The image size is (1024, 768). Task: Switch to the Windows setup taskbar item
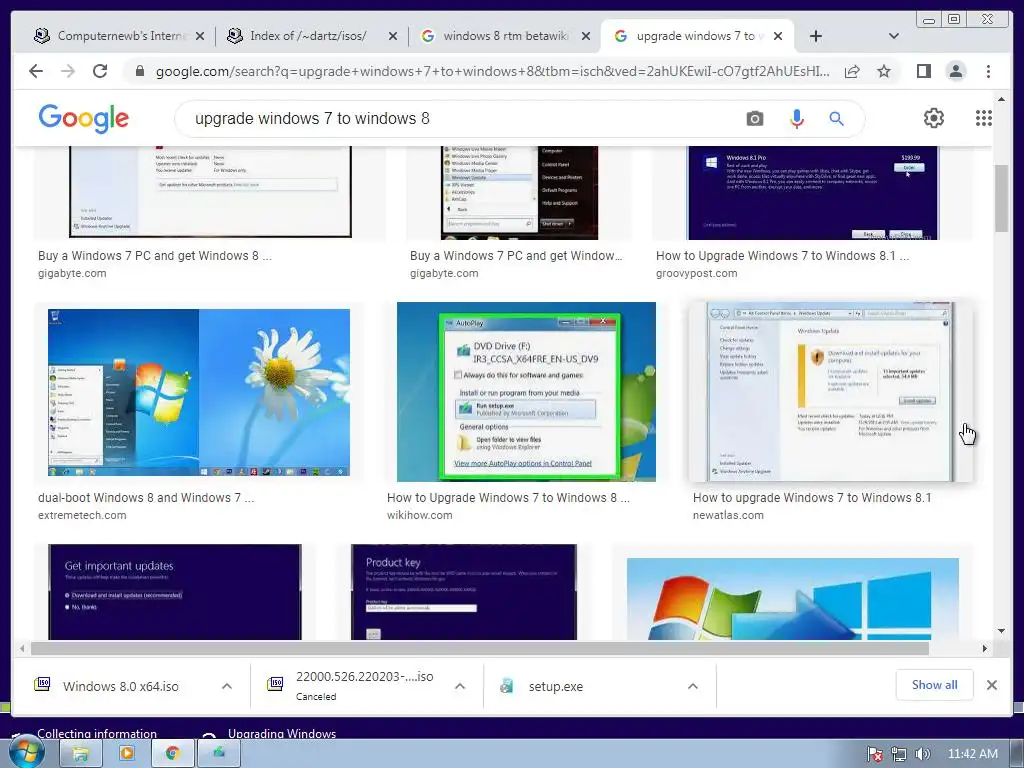[x=219, y=754]
